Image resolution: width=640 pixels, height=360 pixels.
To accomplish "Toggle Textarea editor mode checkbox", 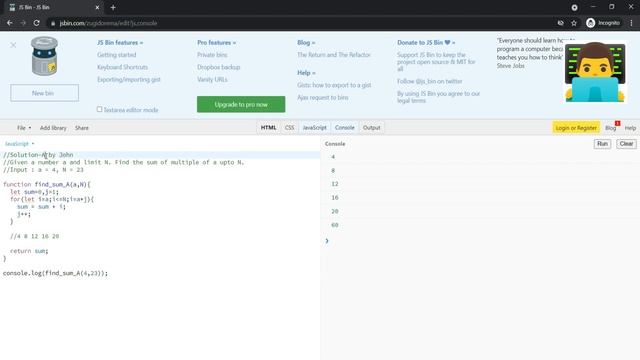I will tap(99, 109).
